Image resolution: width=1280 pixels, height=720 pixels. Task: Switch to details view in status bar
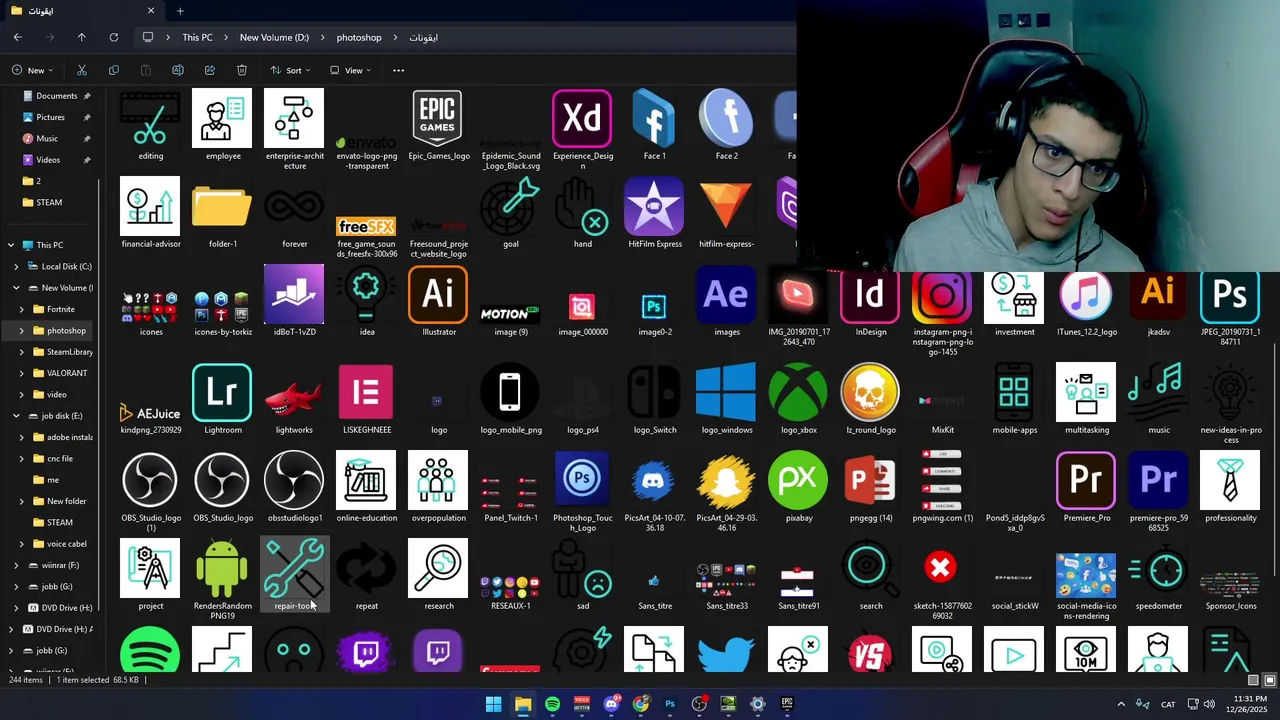coord(1253,680)
